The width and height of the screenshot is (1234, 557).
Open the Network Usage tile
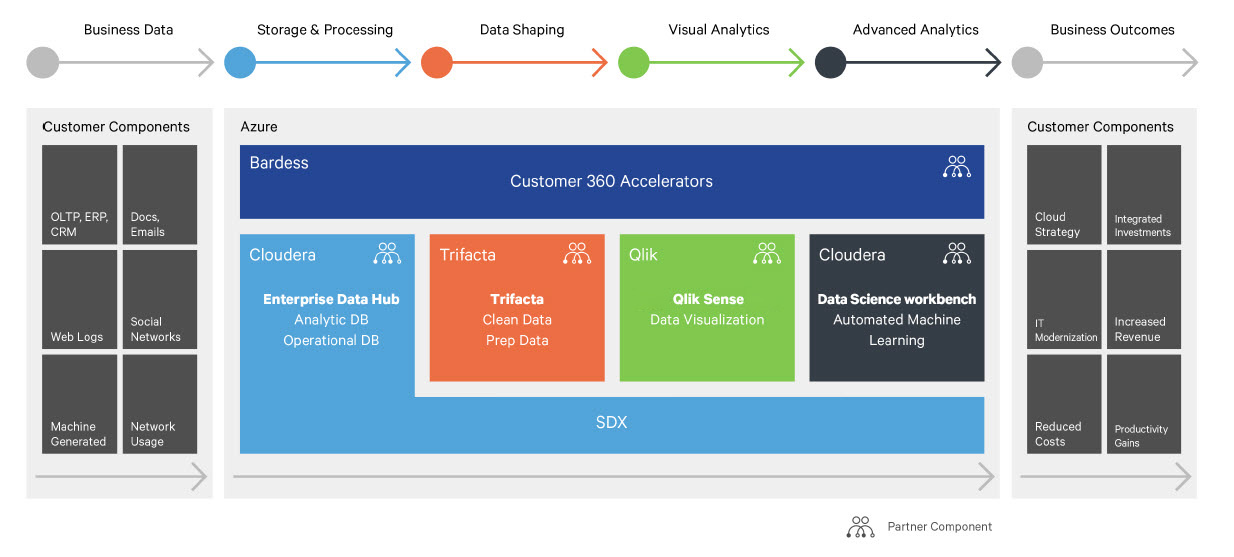tap(160, 404)
